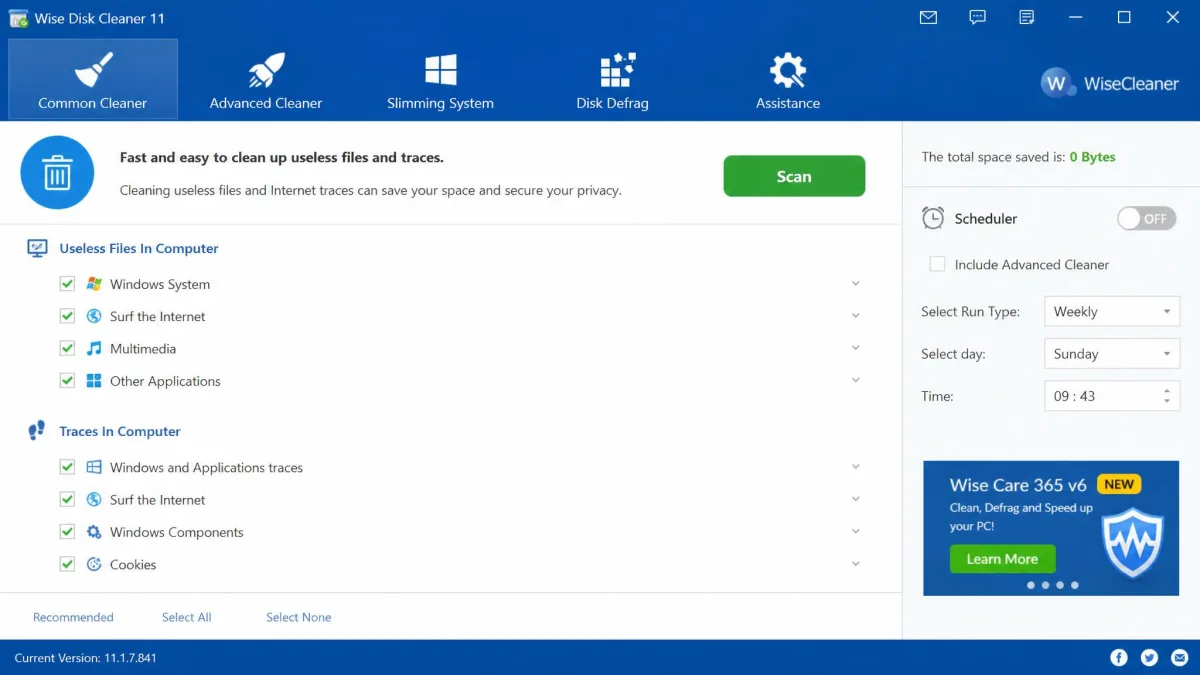Click the Assistance gear icon
The height and width of the screenshot is (675, 1200).
788,70
